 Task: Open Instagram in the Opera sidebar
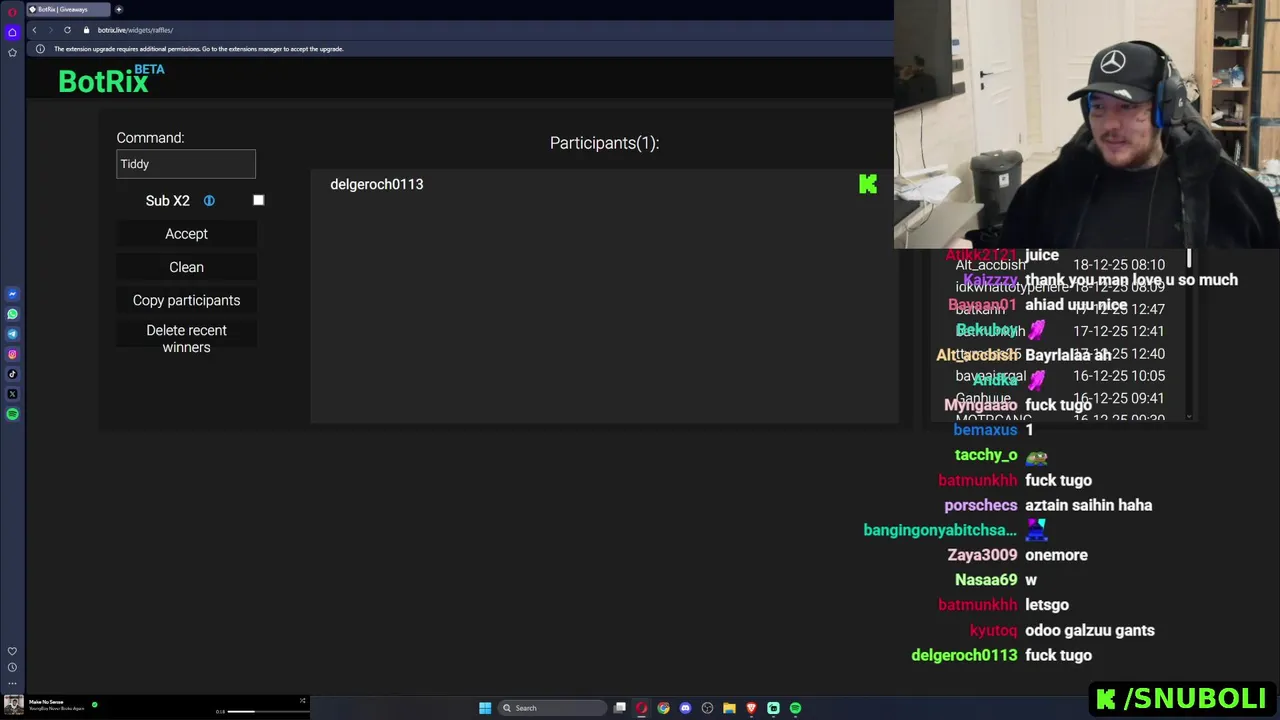[x=12, y=354]
